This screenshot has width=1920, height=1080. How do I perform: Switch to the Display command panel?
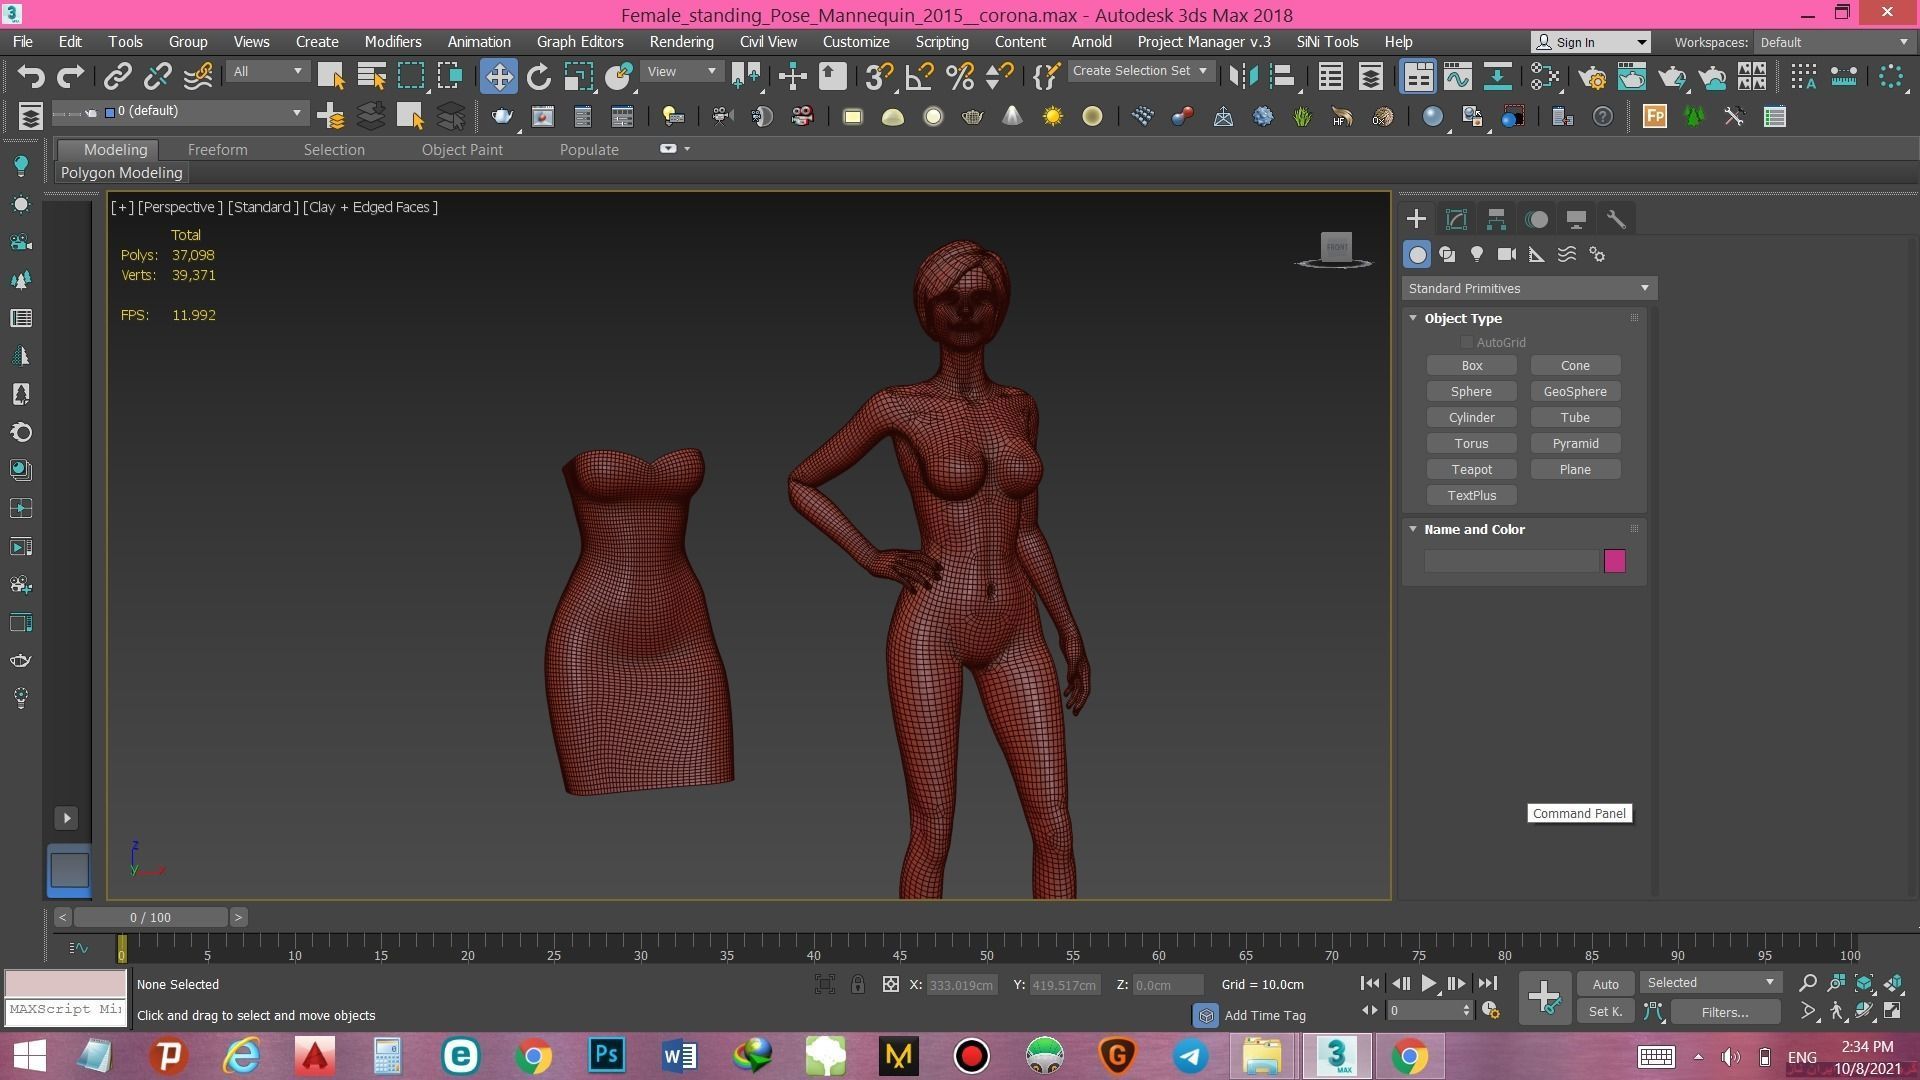pyautogui.click(x=1576, y=219)
